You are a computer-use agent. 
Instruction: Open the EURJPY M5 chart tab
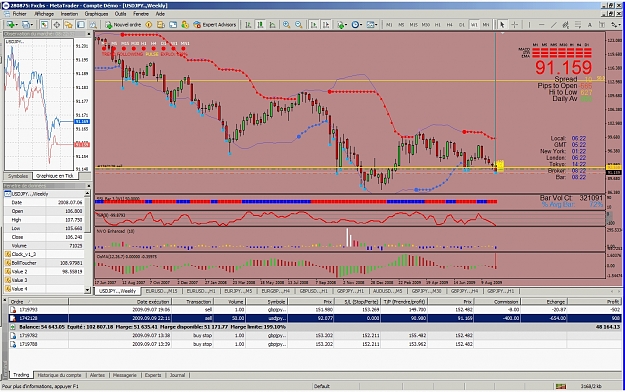[x=238, y=291]
